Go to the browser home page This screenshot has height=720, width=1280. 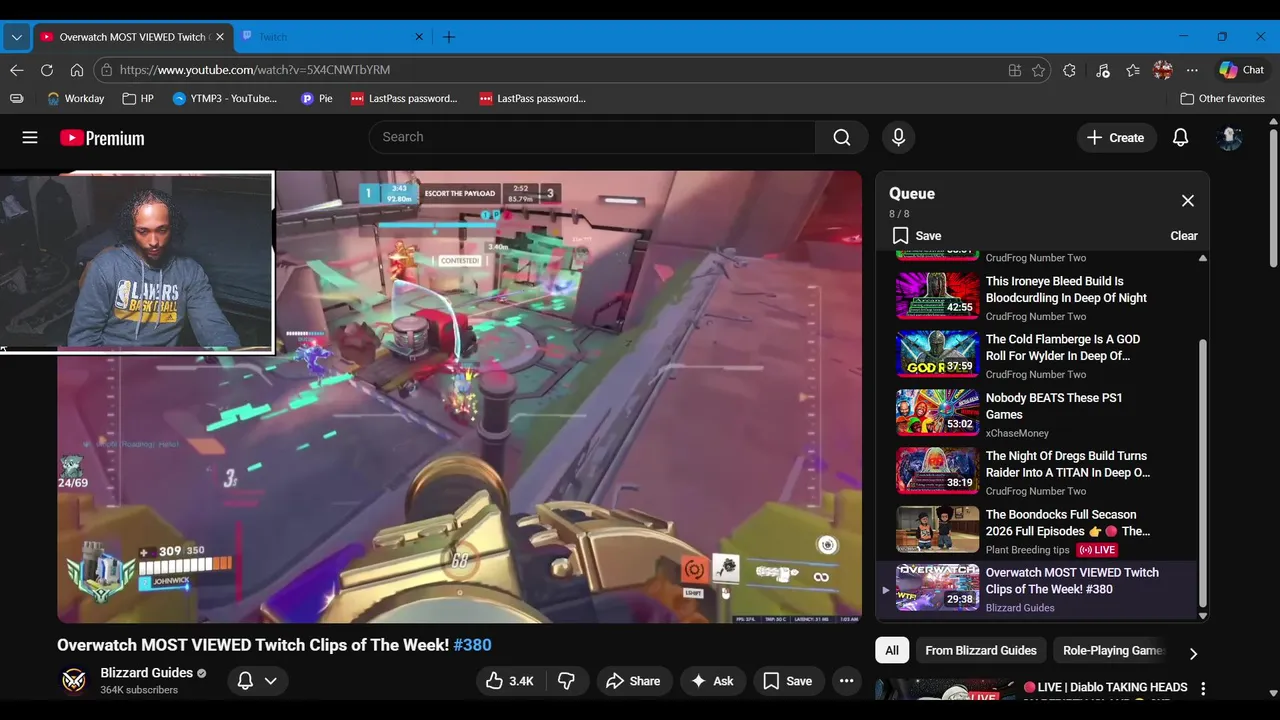click(x=76, y=70)
